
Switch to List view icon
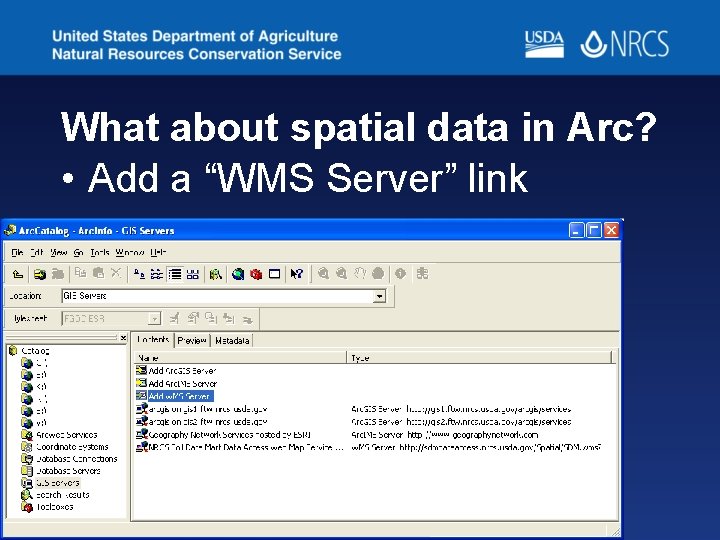coord(157,274)
